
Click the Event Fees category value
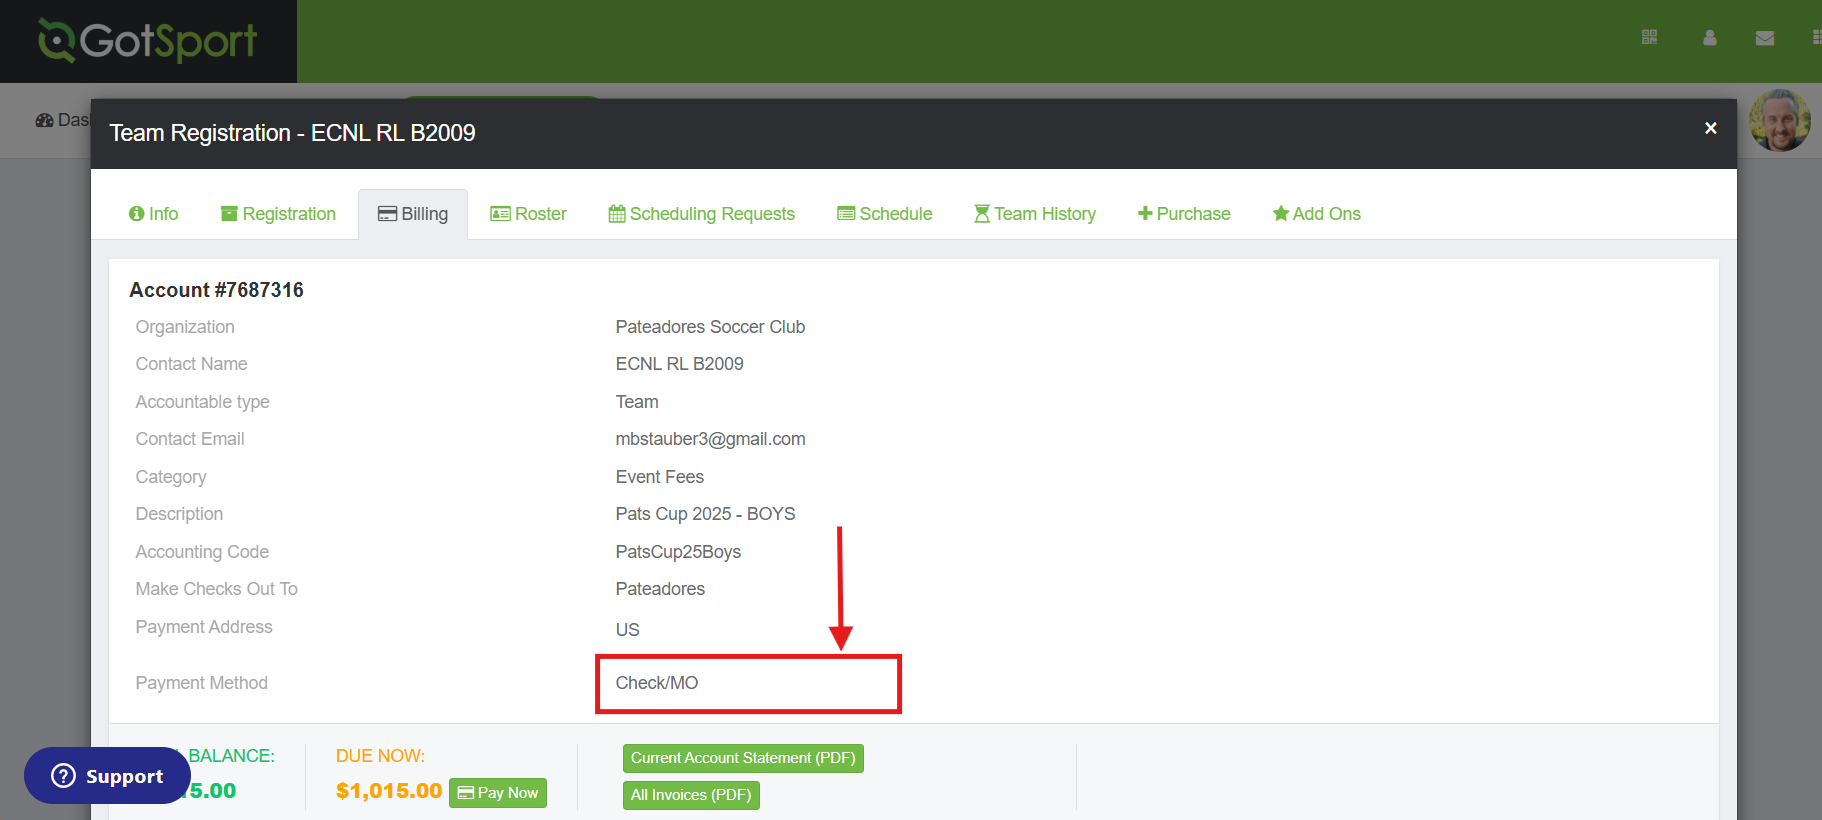click(x=660, y=477)
